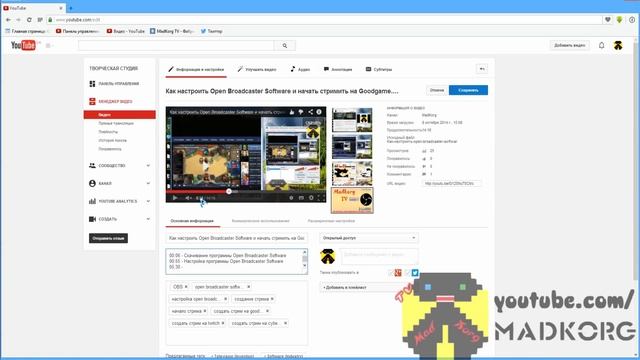Click the green lock security icon

[x=50, y=20]
